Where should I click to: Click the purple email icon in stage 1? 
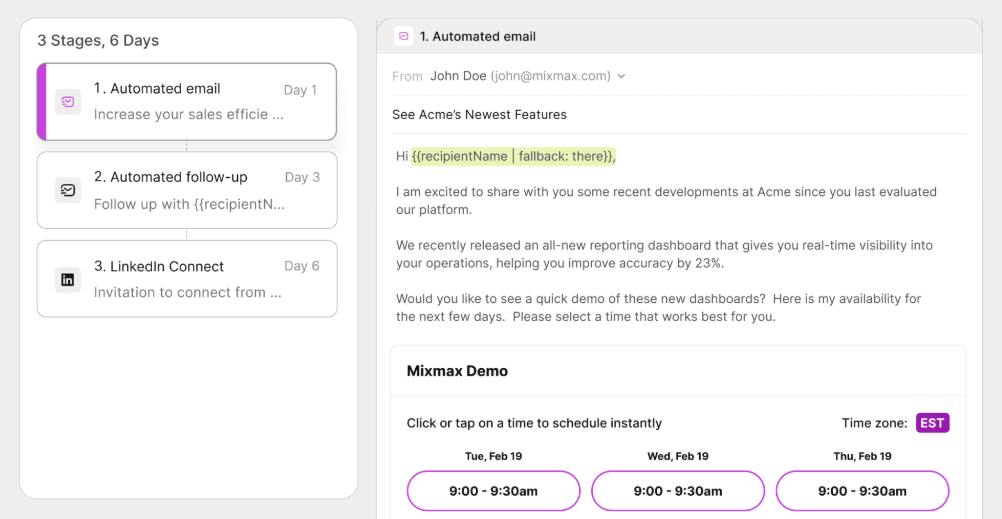68,102
